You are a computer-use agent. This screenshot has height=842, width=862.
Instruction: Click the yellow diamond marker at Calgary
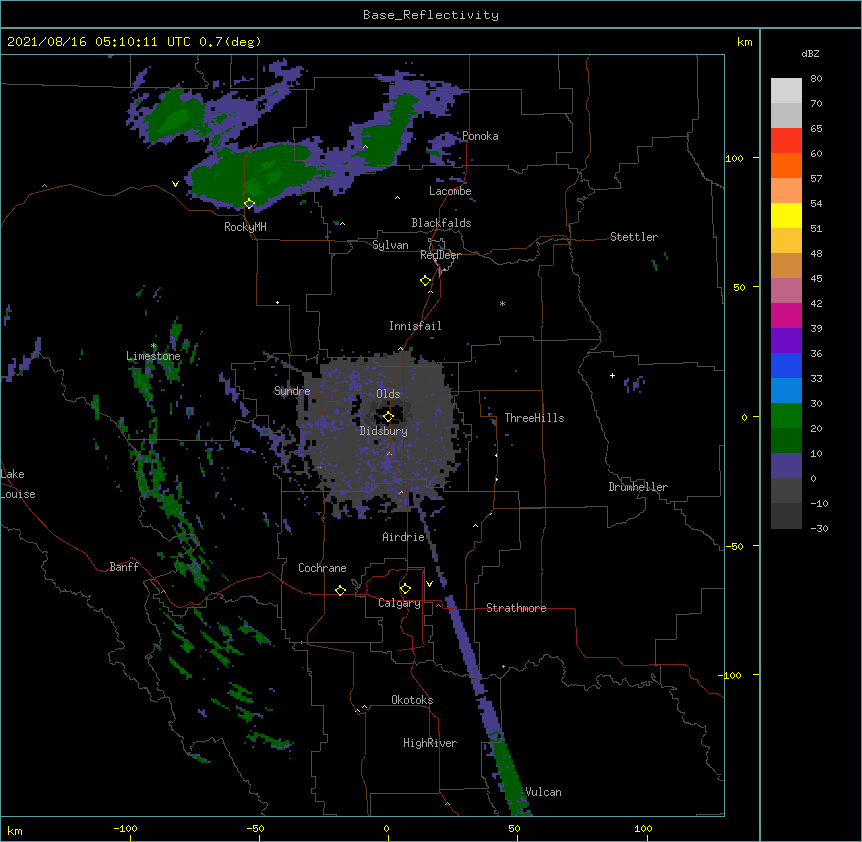(405, 589)
